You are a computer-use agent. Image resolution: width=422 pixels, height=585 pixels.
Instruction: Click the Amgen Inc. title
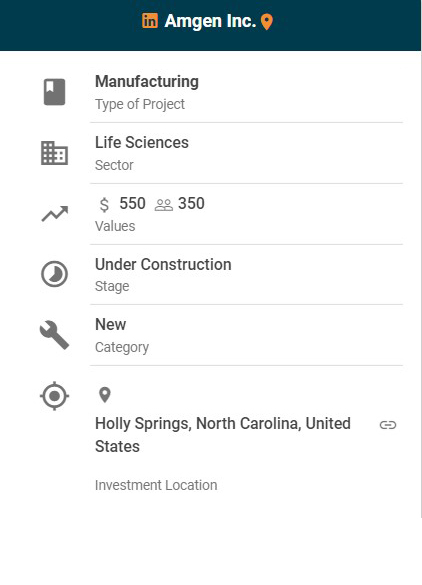pos(210,21)
